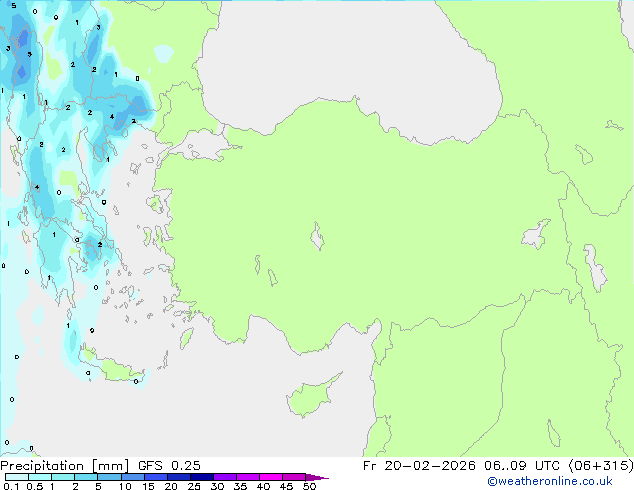Click the 35–40 mm legend swatch
The width and height of the screenshot is (634, 490).
pyautogui.click(x=248, y=477)
